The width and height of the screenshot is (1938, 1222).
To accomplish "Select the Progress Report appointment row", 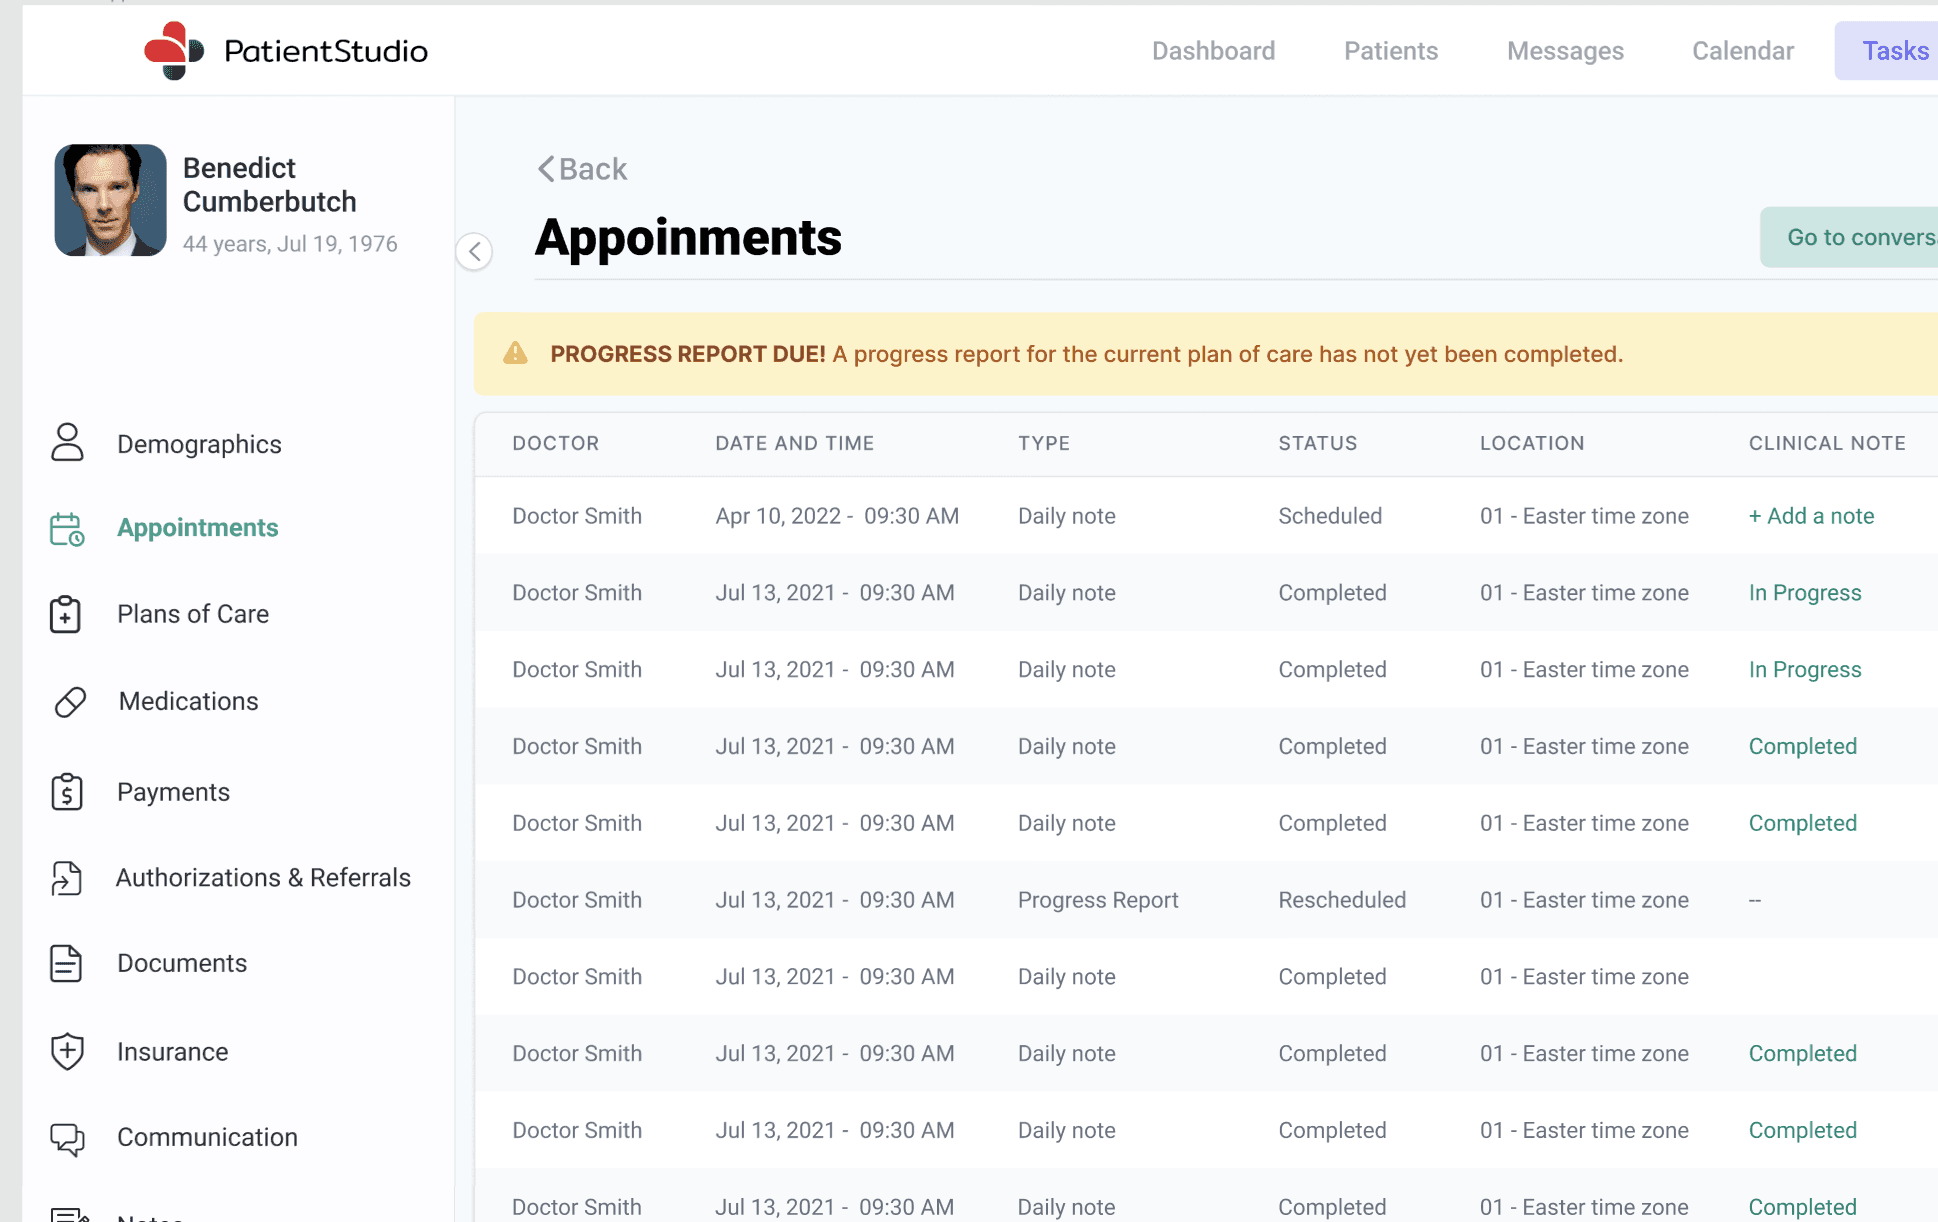I will tap(1206, 900).
